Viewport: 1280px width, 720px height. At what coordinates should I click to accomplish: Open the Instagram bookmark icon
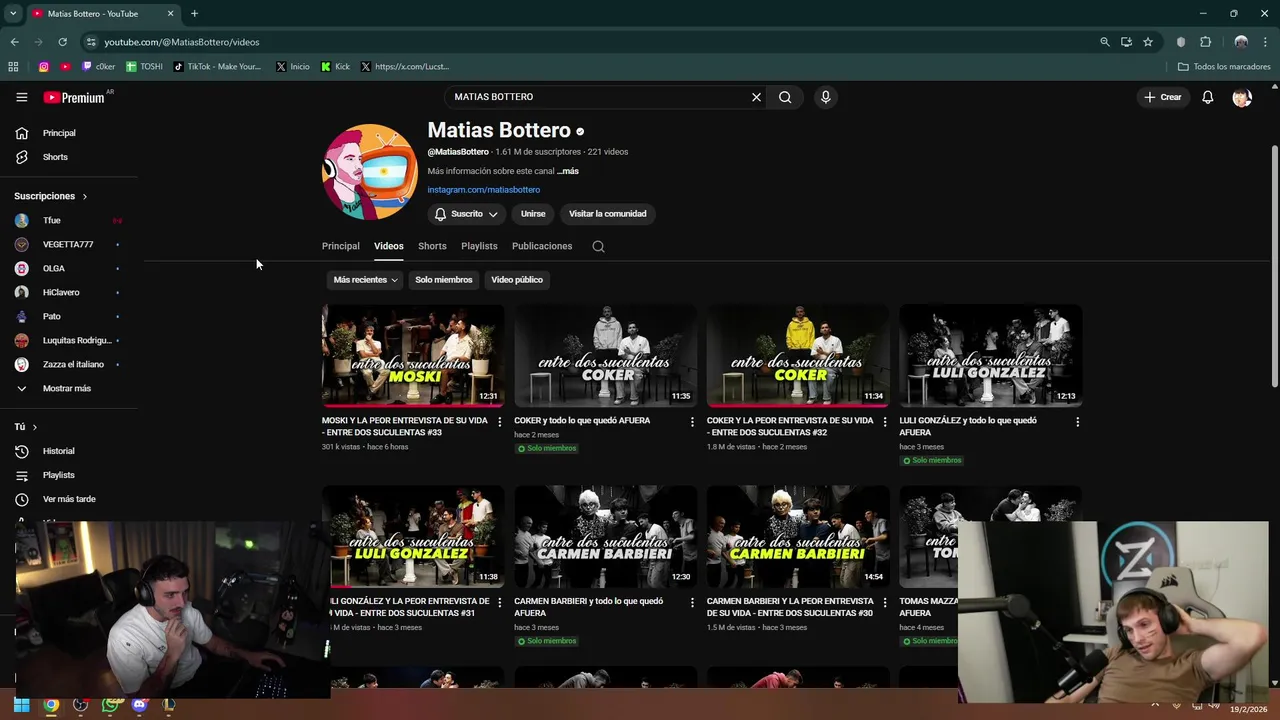pos(43,67)
